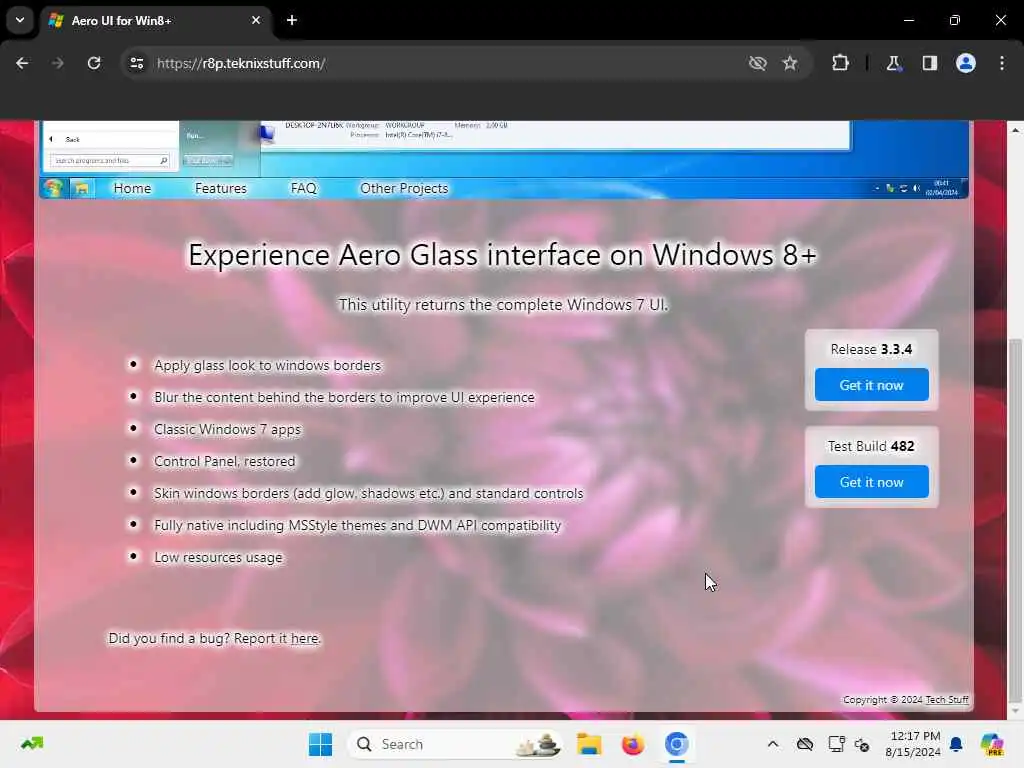Get Release 3.3.4 now
The width and height of the screenshot is (1024, 768).
pos(872,385)
